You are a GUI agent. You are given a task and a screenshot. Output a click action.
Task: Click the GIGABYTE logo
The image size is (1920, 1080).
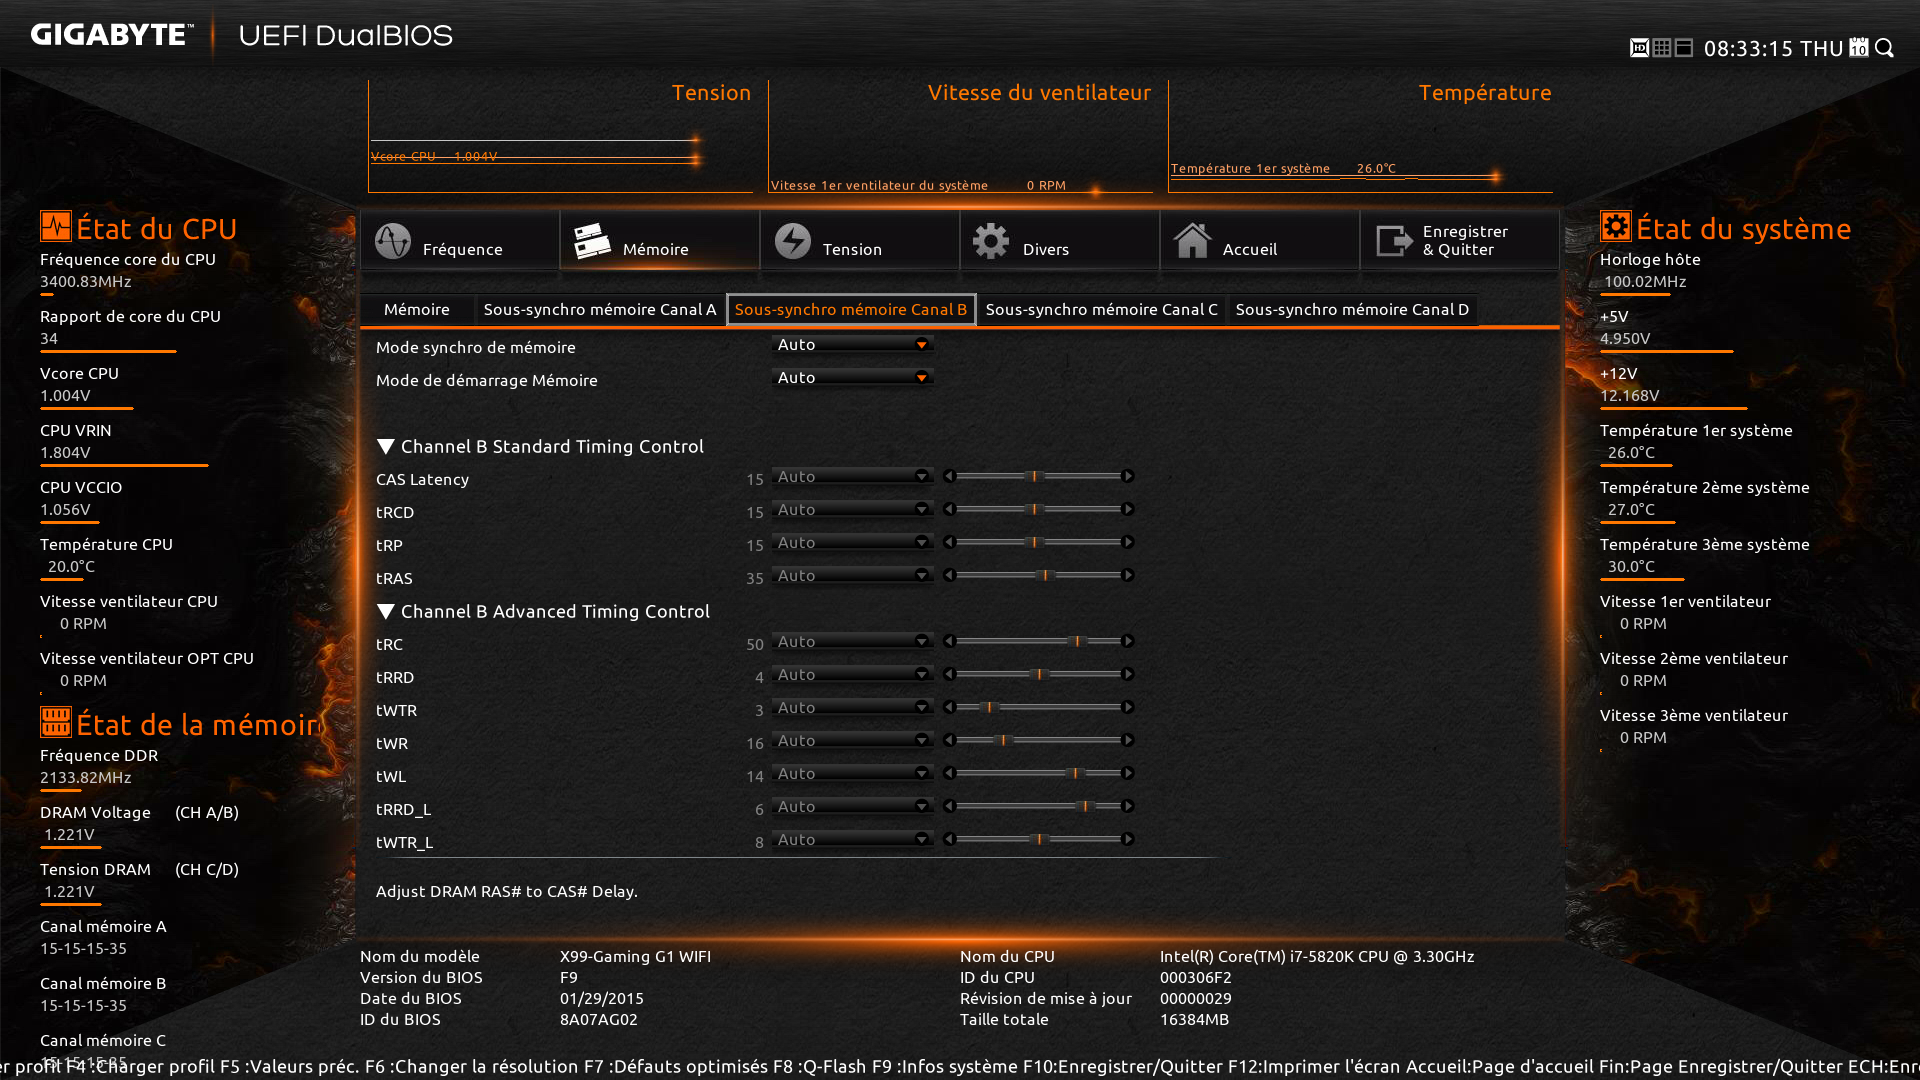pyautogui.click(x=111, y=35)
